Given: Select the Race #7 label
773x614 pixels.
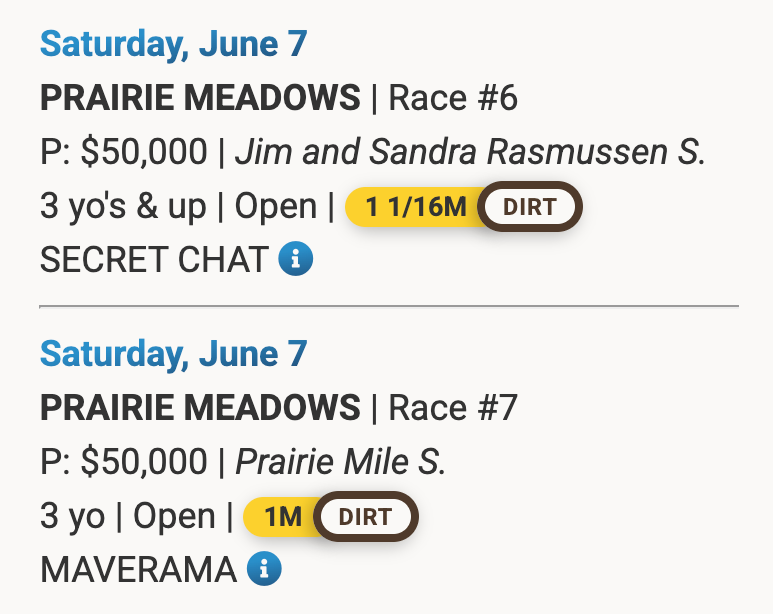Looking at the screenshot, I should tap(452, 408).
